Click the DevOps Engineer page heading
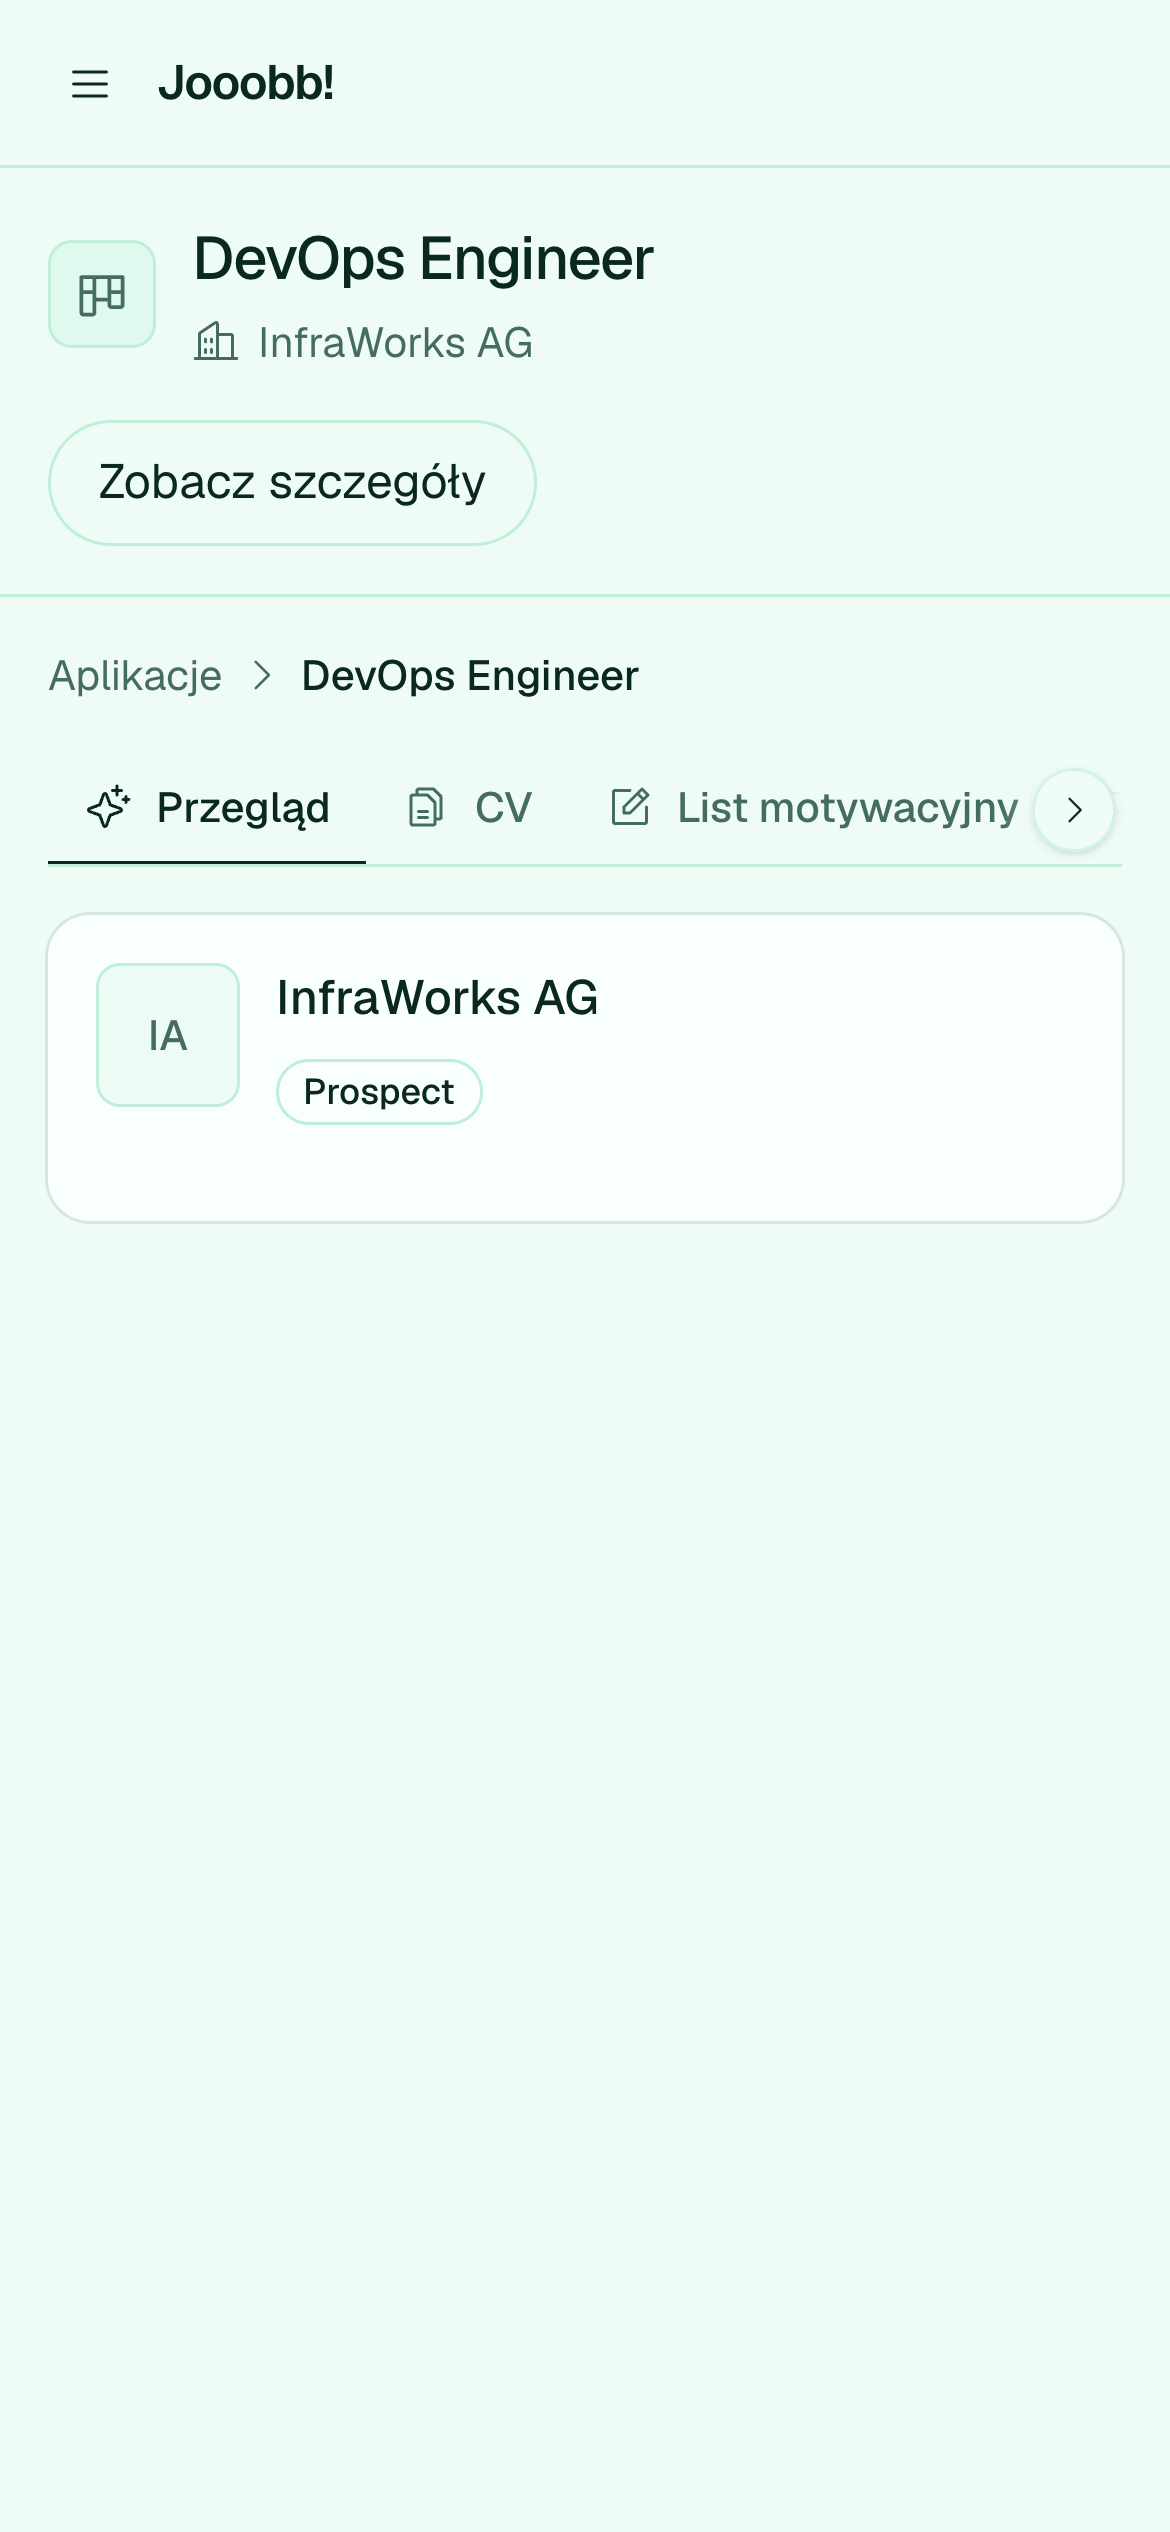The width and height of the screenshot is (1170, 2532). (424, 259)
